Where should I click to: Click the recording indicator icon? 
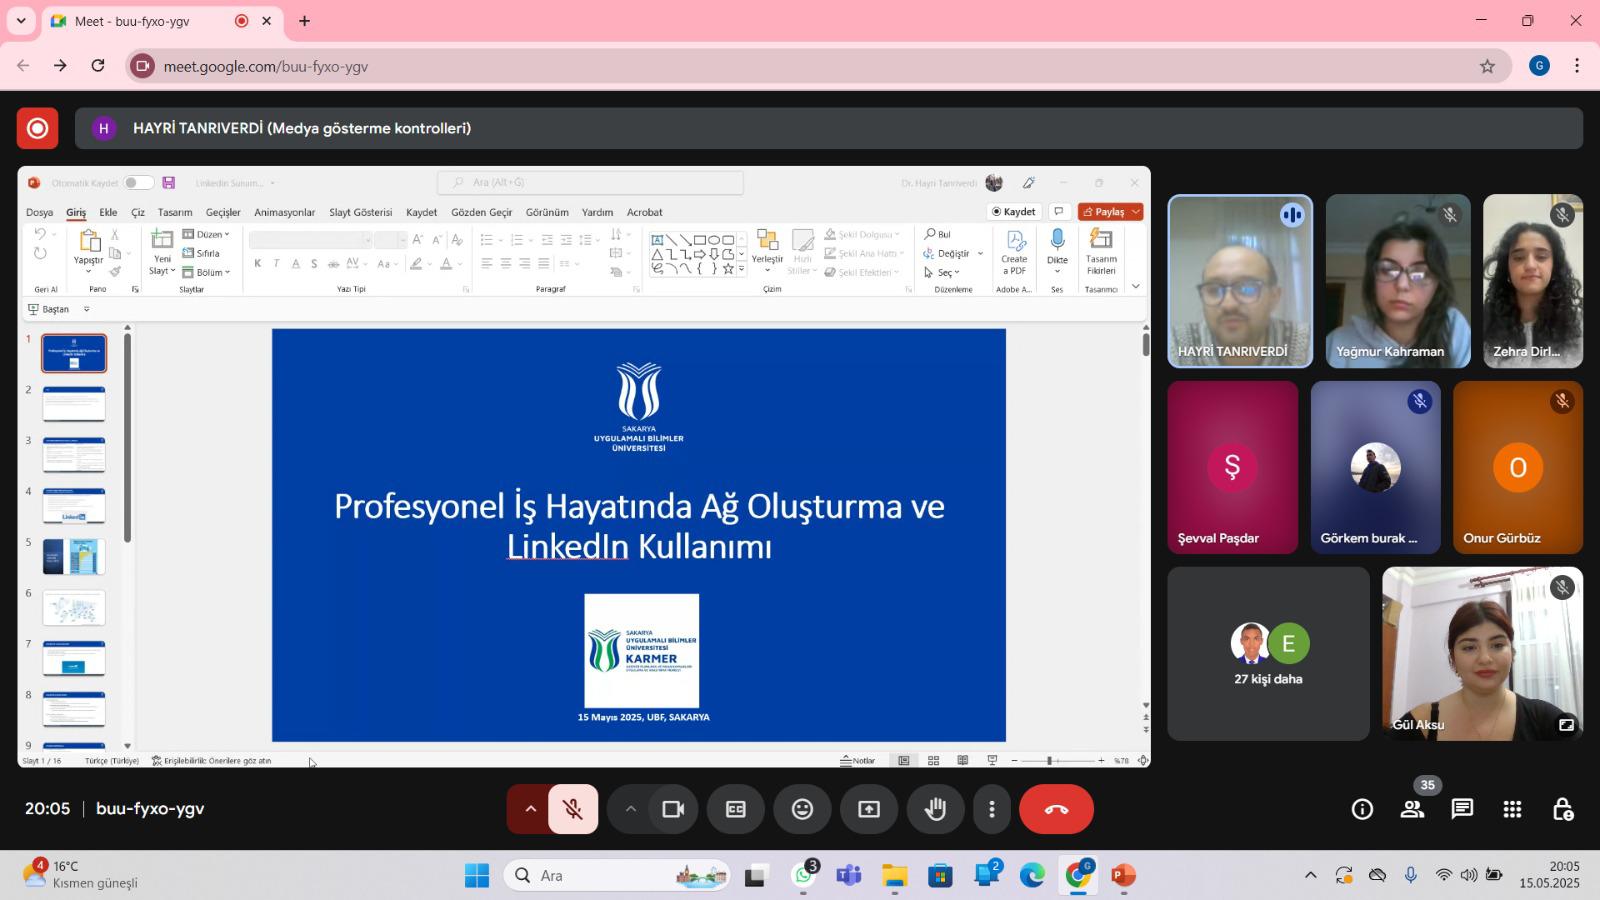37,128
